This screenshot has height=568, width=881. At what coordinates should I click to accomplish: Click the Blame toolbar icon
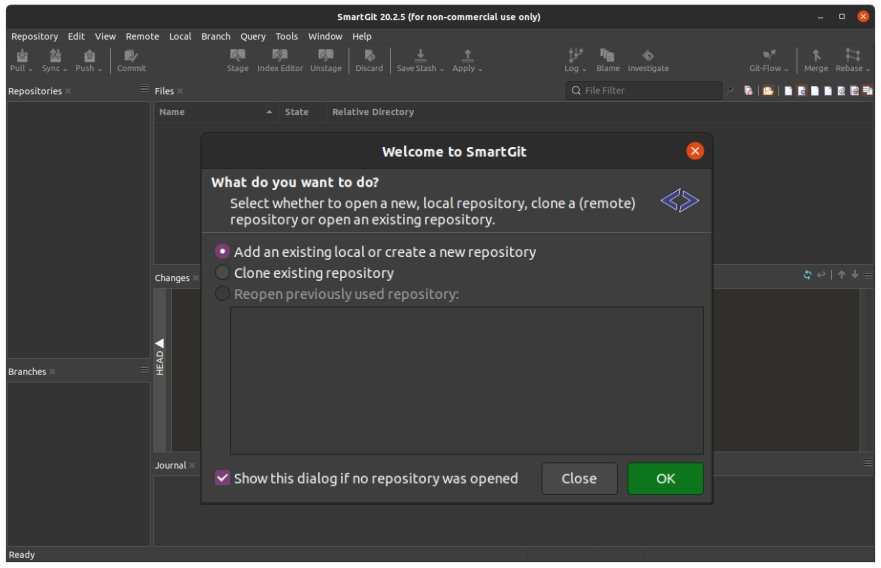pyautogui.click(x=607, y=55)
